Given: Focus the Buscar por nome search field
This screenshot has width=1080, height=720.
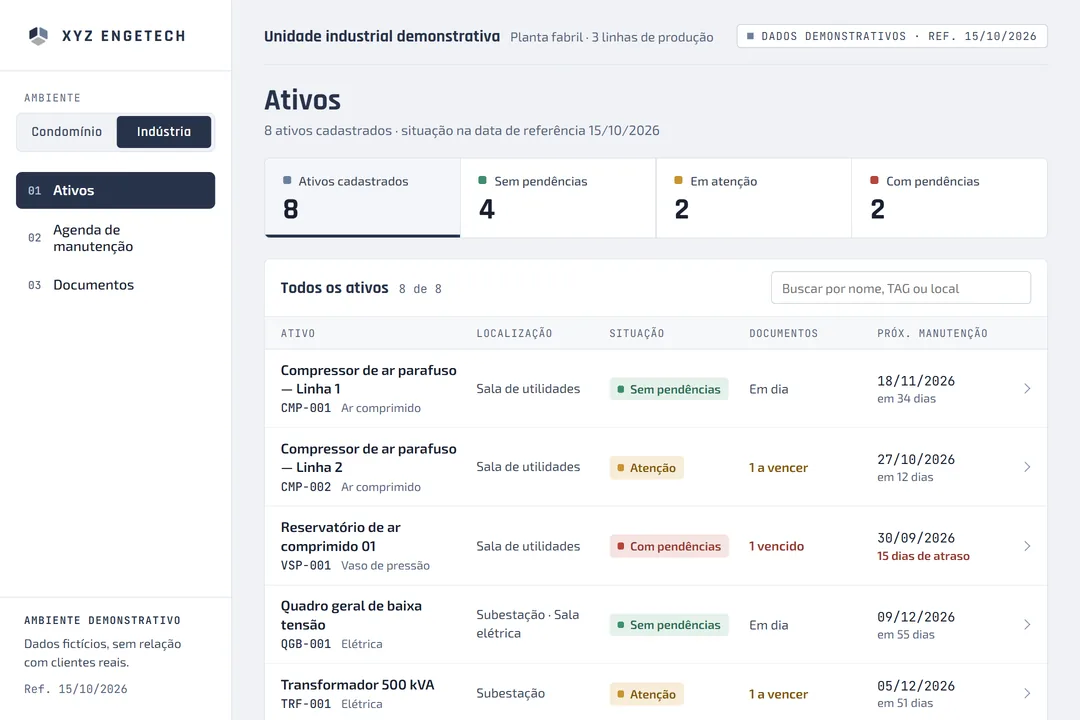Looking at the screenshot, I should tap(901, 288).
